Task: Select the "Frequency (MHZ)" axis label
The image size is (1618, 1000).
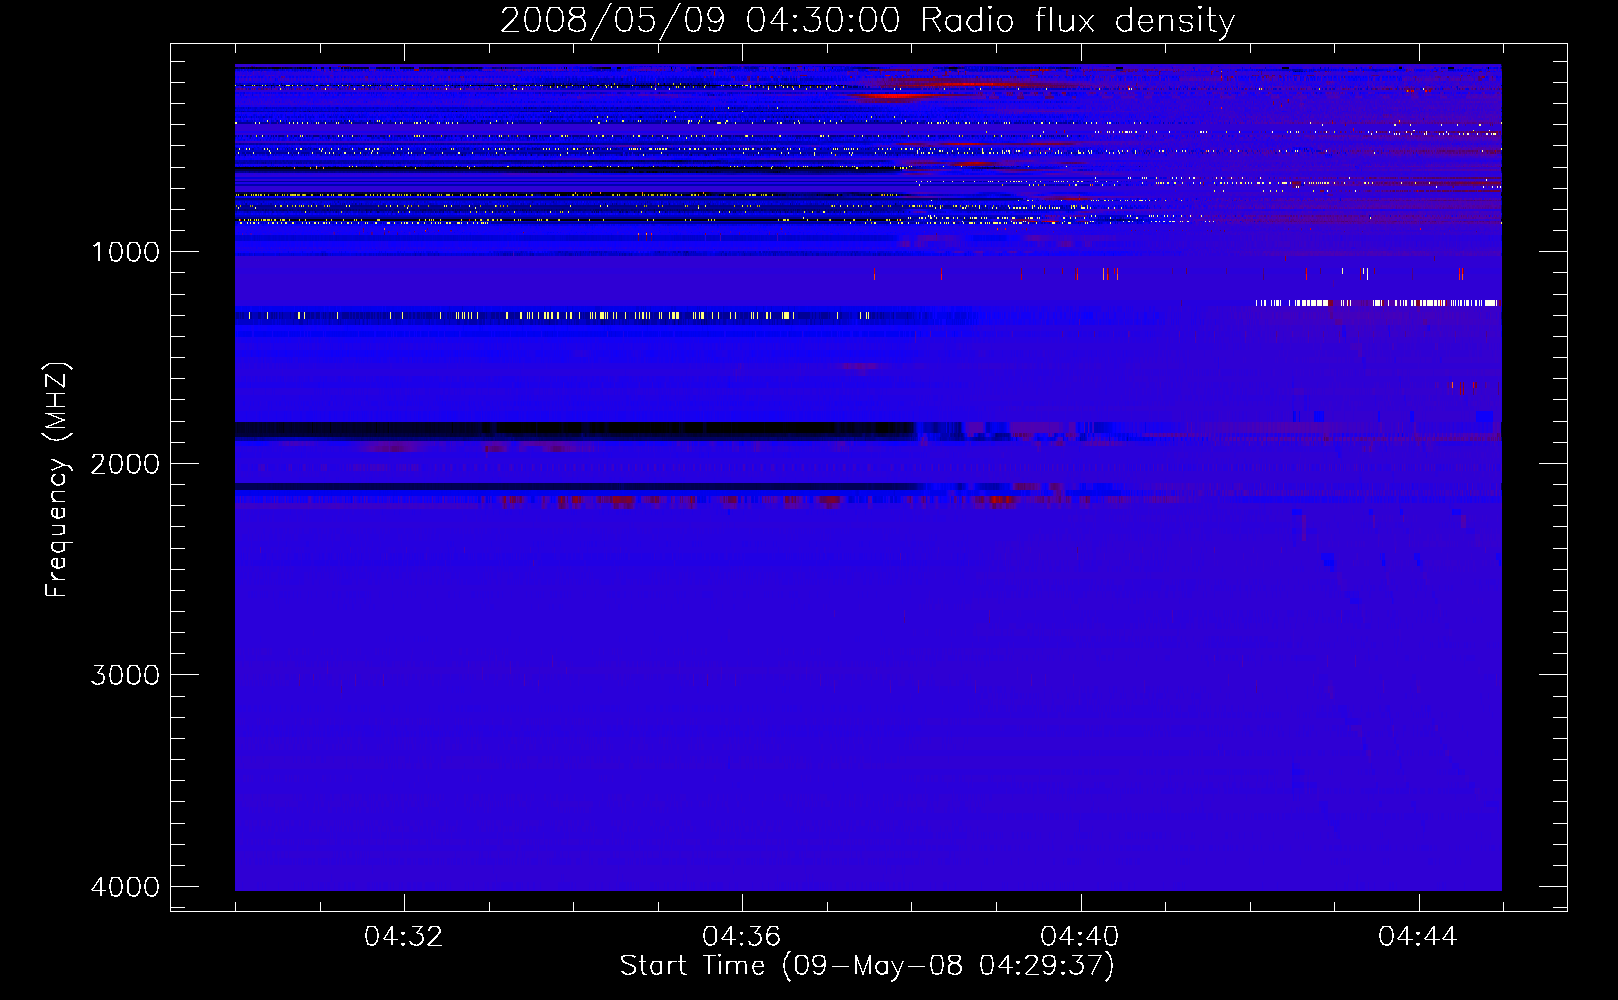Action: [x=57, y=480]
